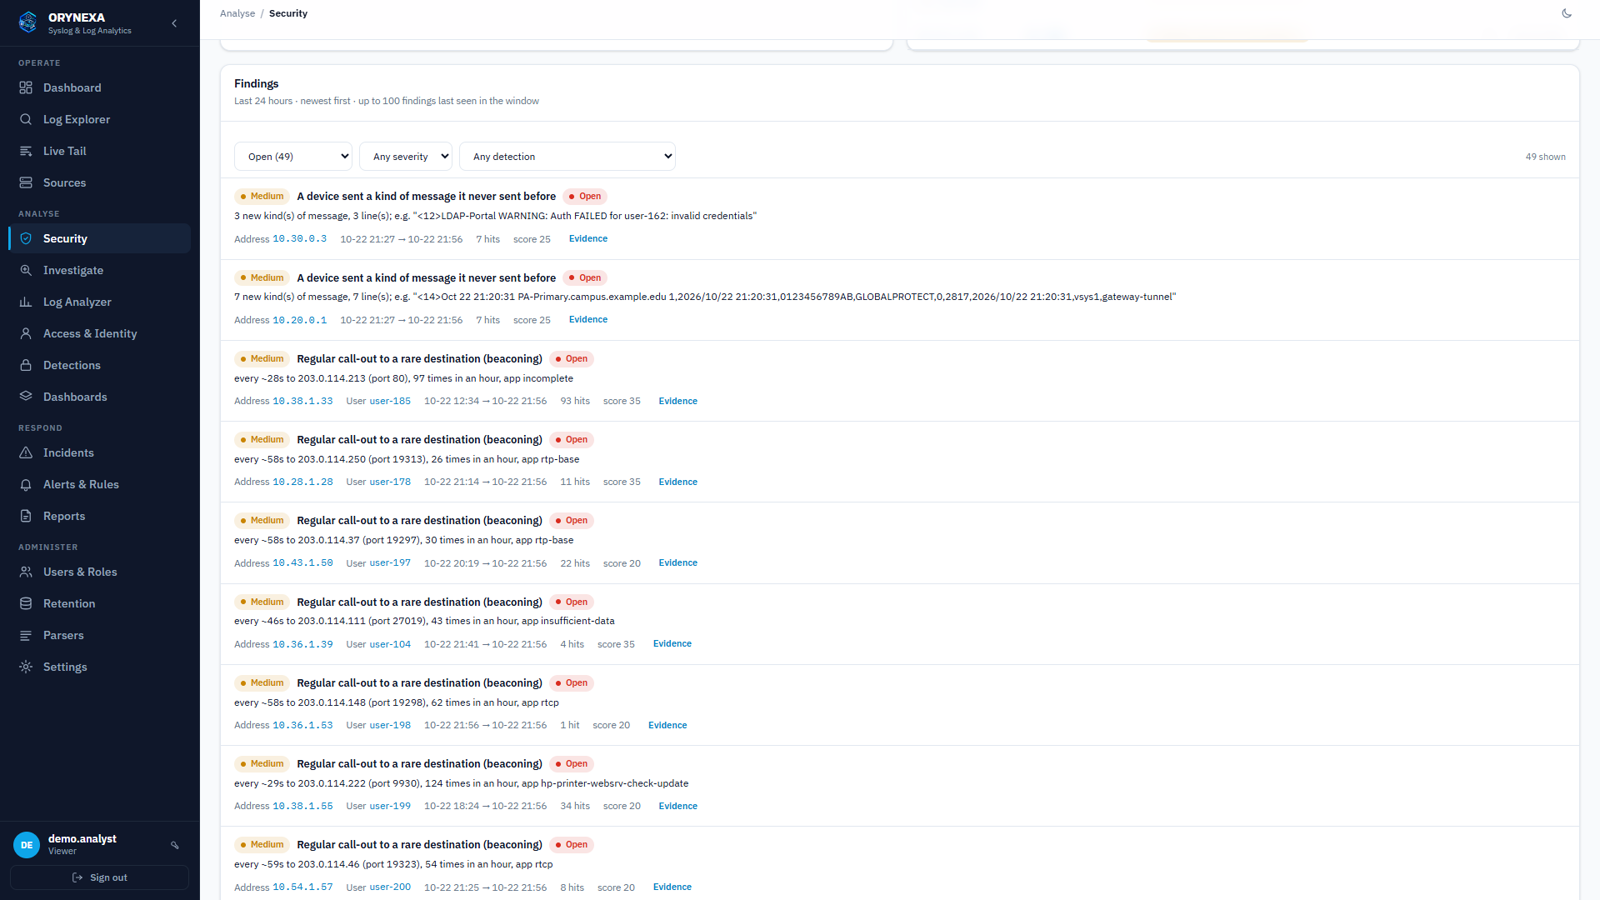Click the Incidents warning triangle icon

pyautogui.click(x=26, y=453)
